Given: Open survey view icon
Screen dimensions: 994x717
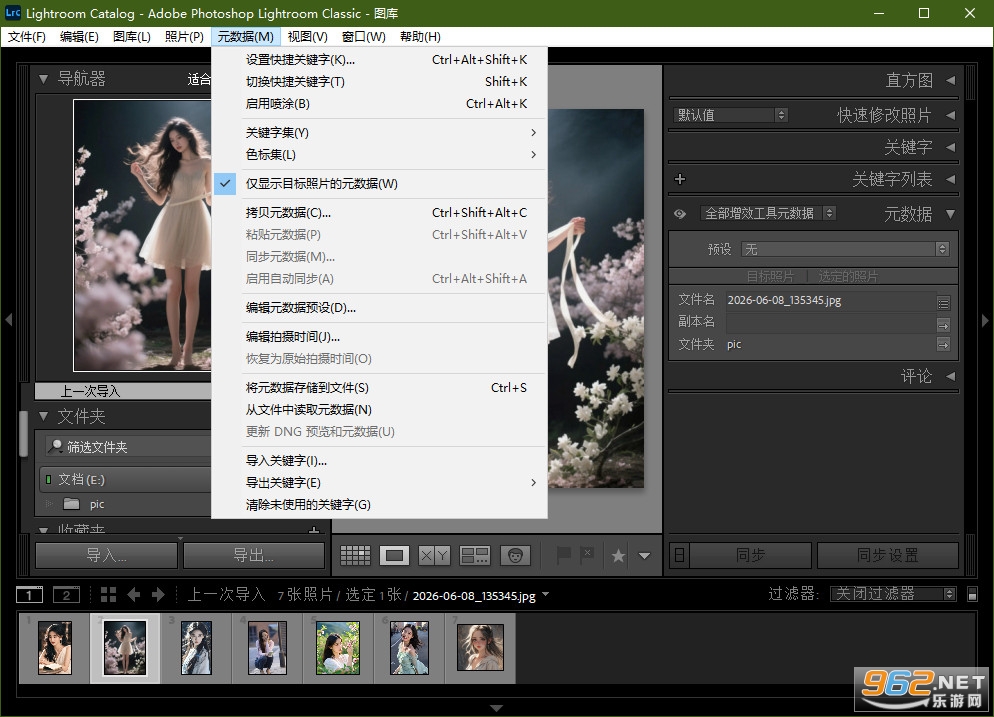Looking at the screenshot, I should (475, 556).
